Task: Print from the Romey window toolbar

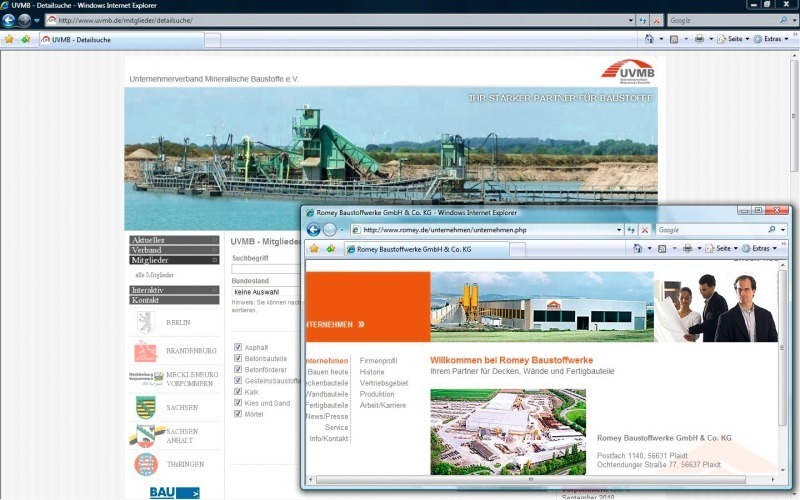Action: tap(687, 248)
